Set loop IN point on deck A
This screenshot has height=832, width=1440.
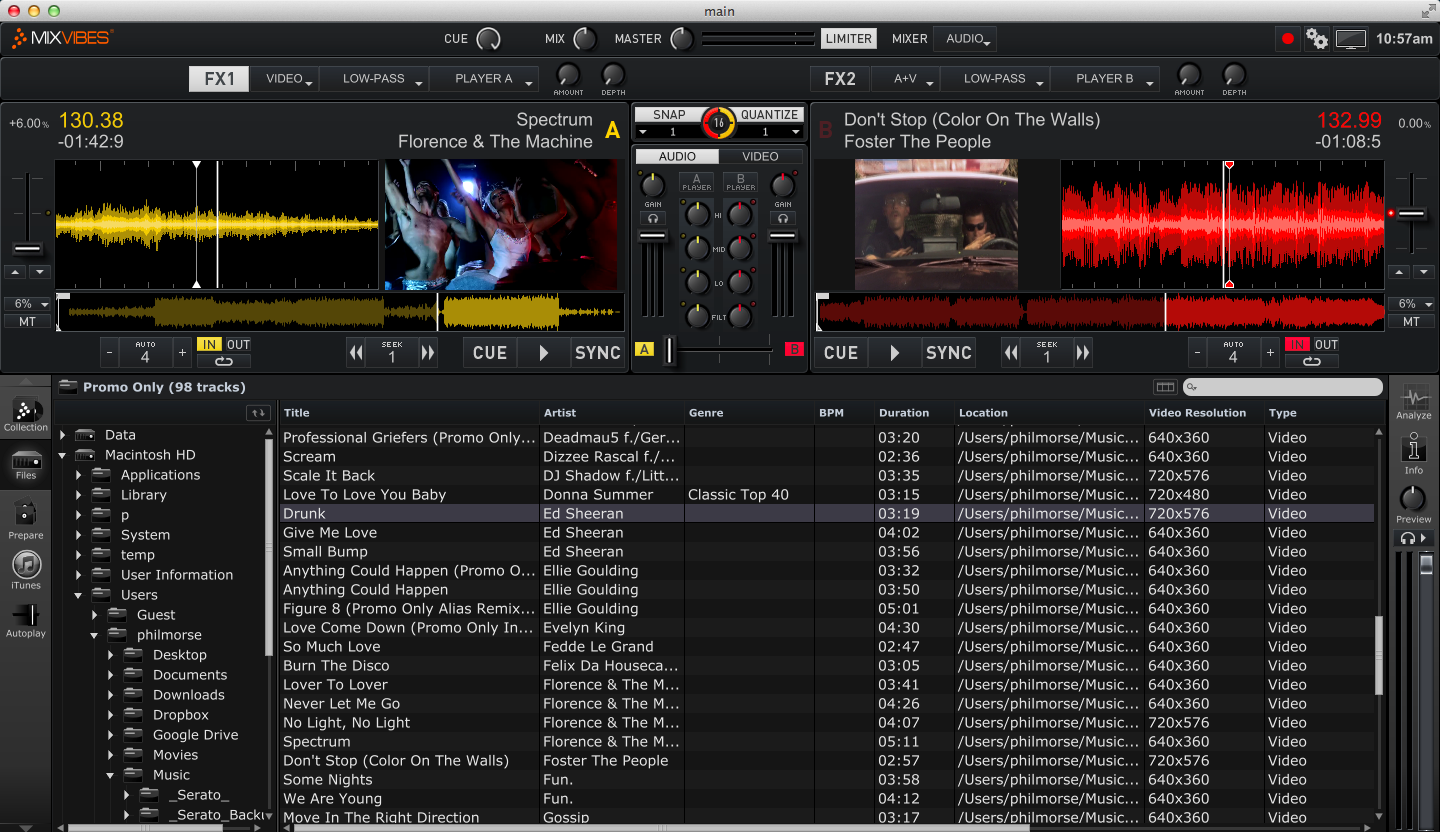210,345
